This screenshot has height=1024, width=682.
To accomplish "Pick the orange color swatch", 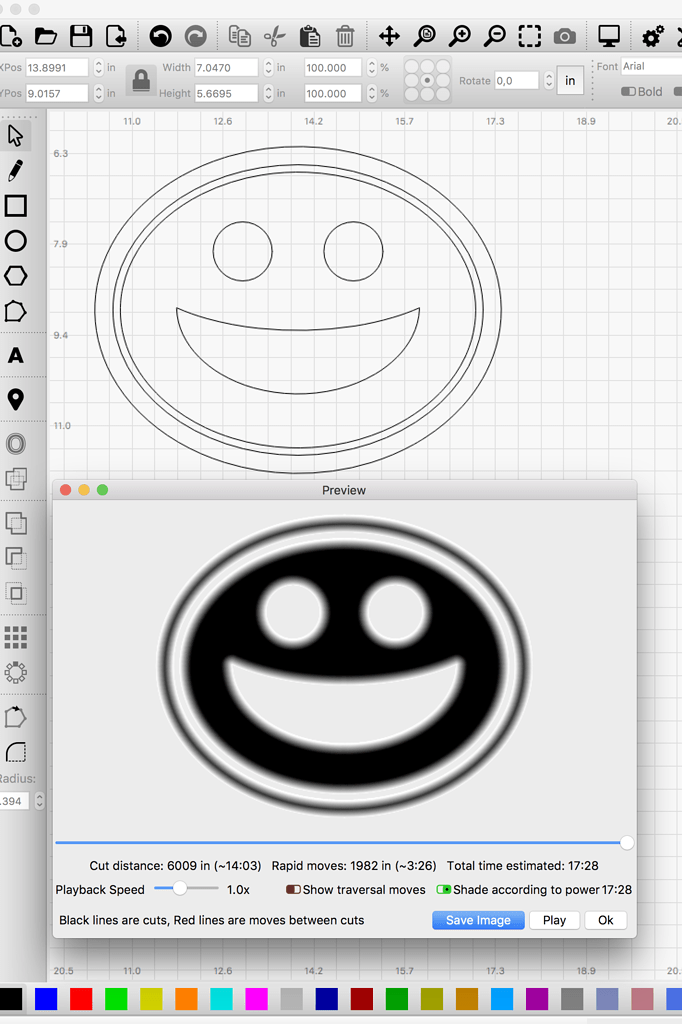I will coord(186,999).
